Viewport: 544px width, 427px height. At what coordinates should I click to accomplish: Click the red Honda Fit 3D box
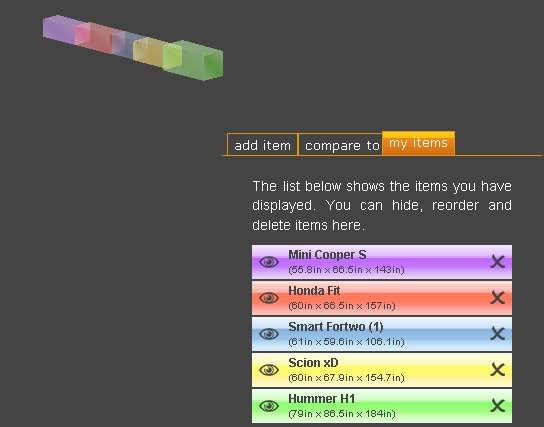[99, 37]
